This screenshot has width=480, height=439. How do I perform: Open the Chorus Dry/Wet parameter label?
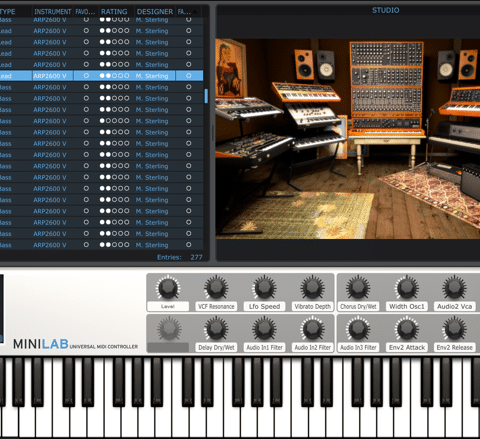358,306
